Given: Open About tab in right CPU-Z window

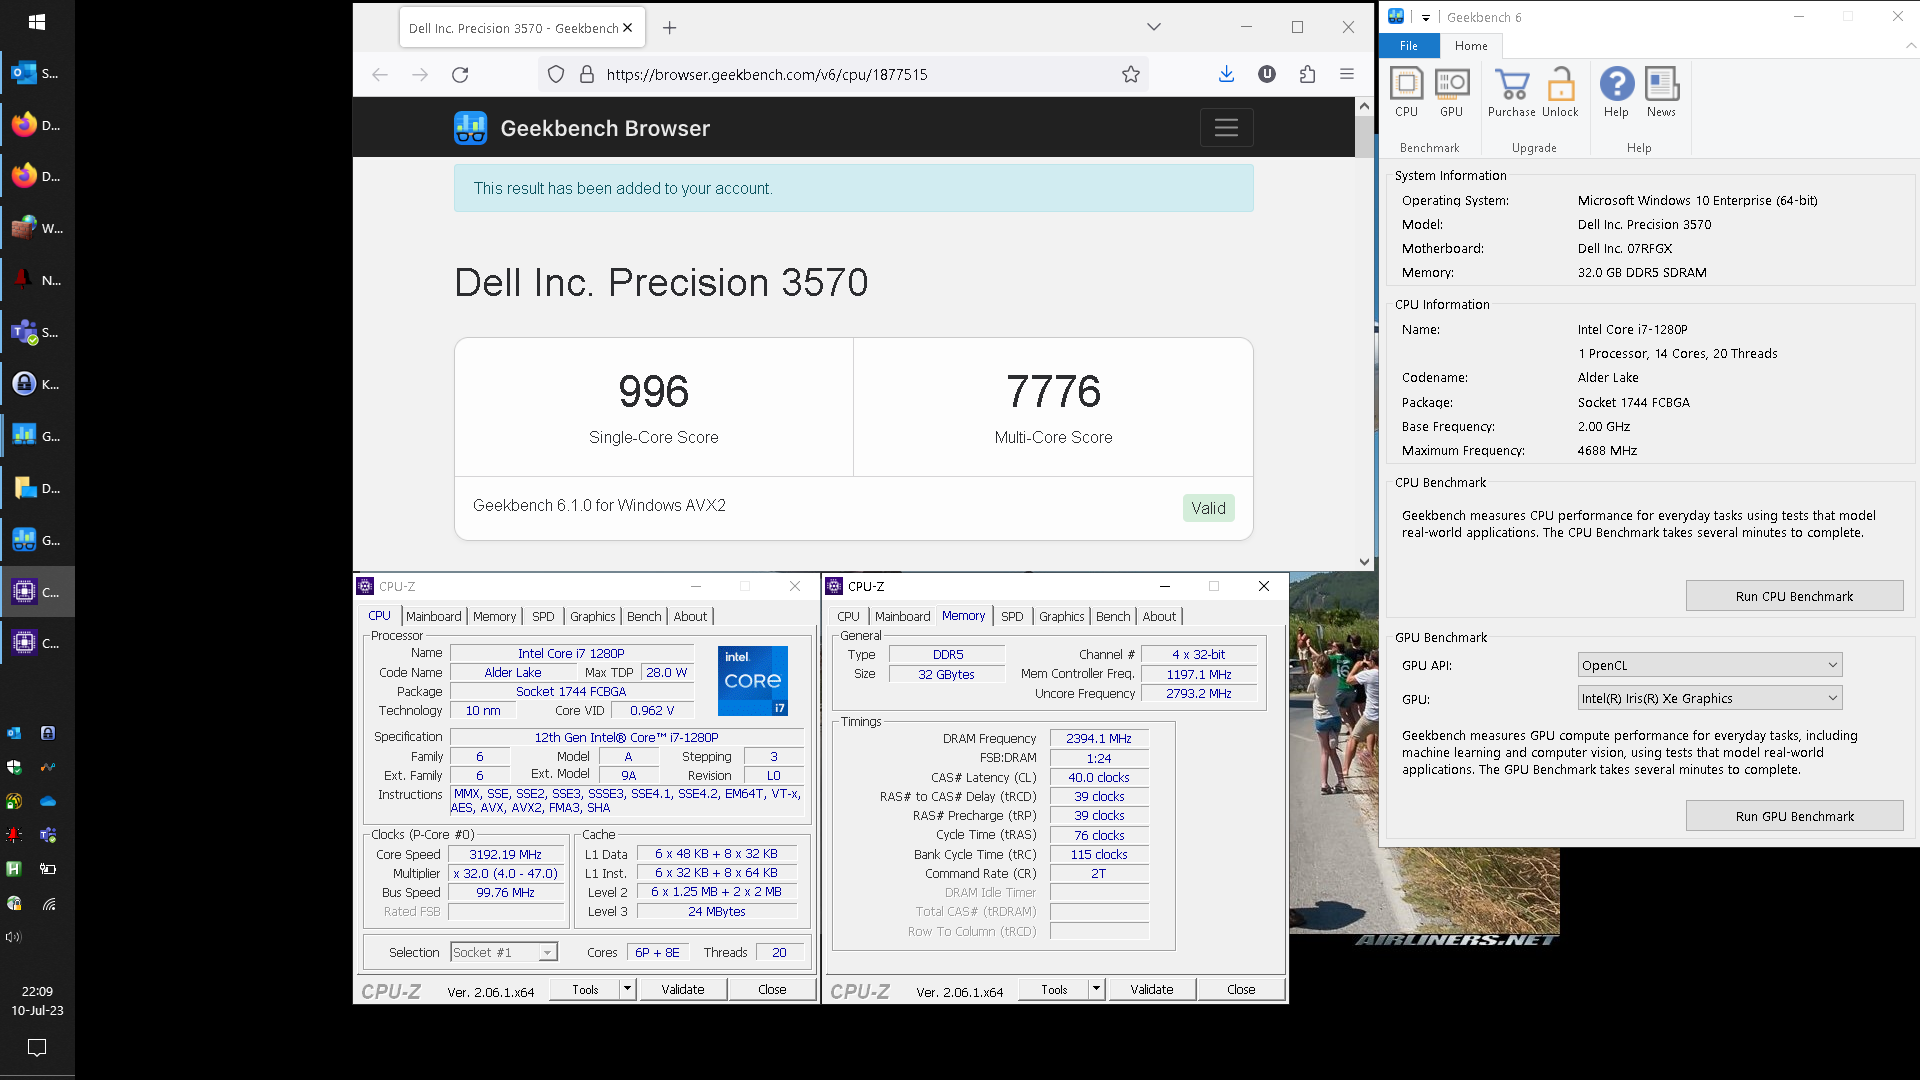Looking at the screenshot, I should (1159, 616).
